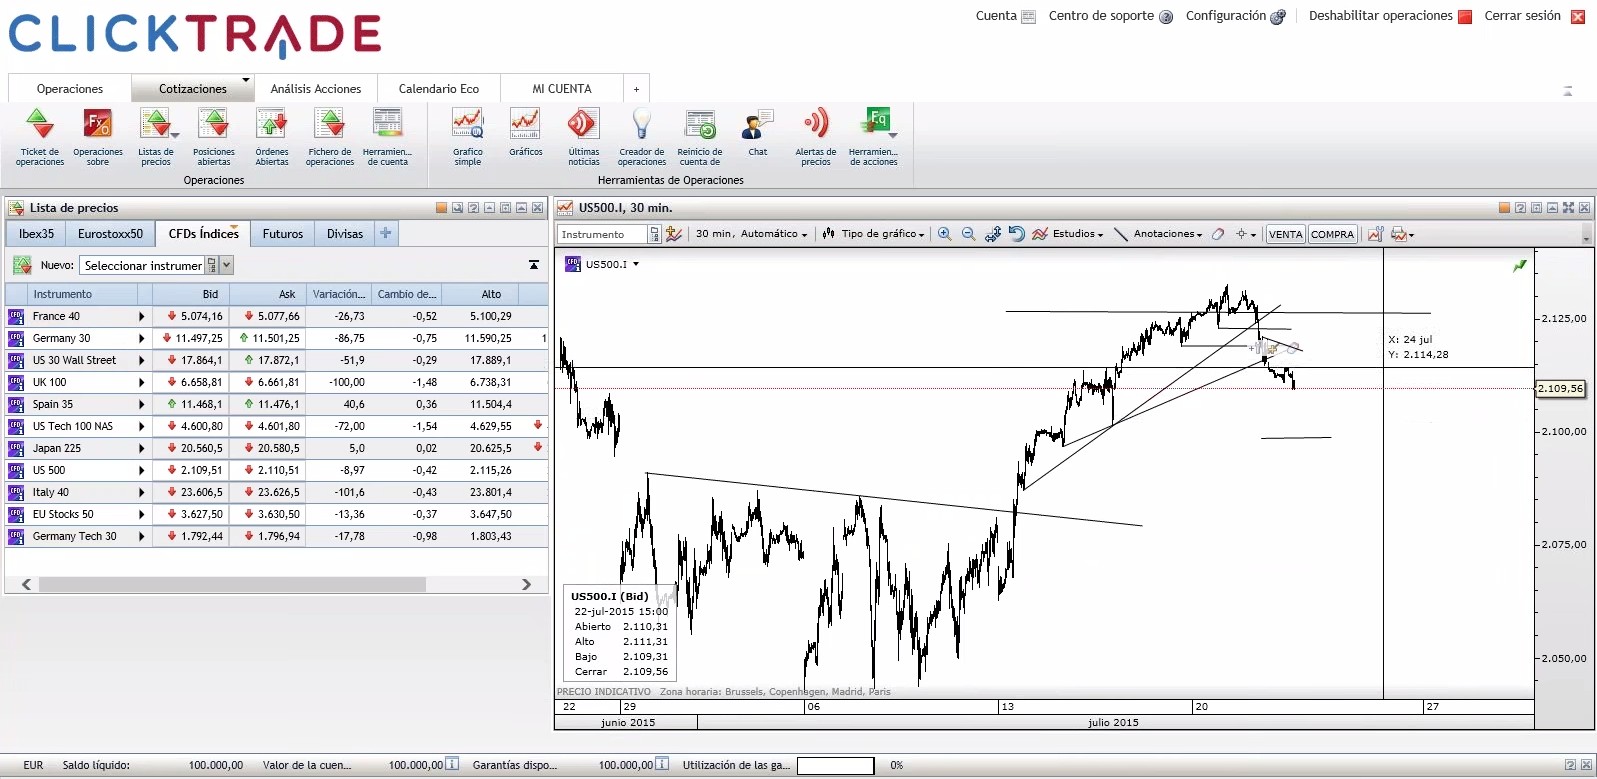Open Tipo de gráfico dropdown
The image size is (1597, 779).
873,234
